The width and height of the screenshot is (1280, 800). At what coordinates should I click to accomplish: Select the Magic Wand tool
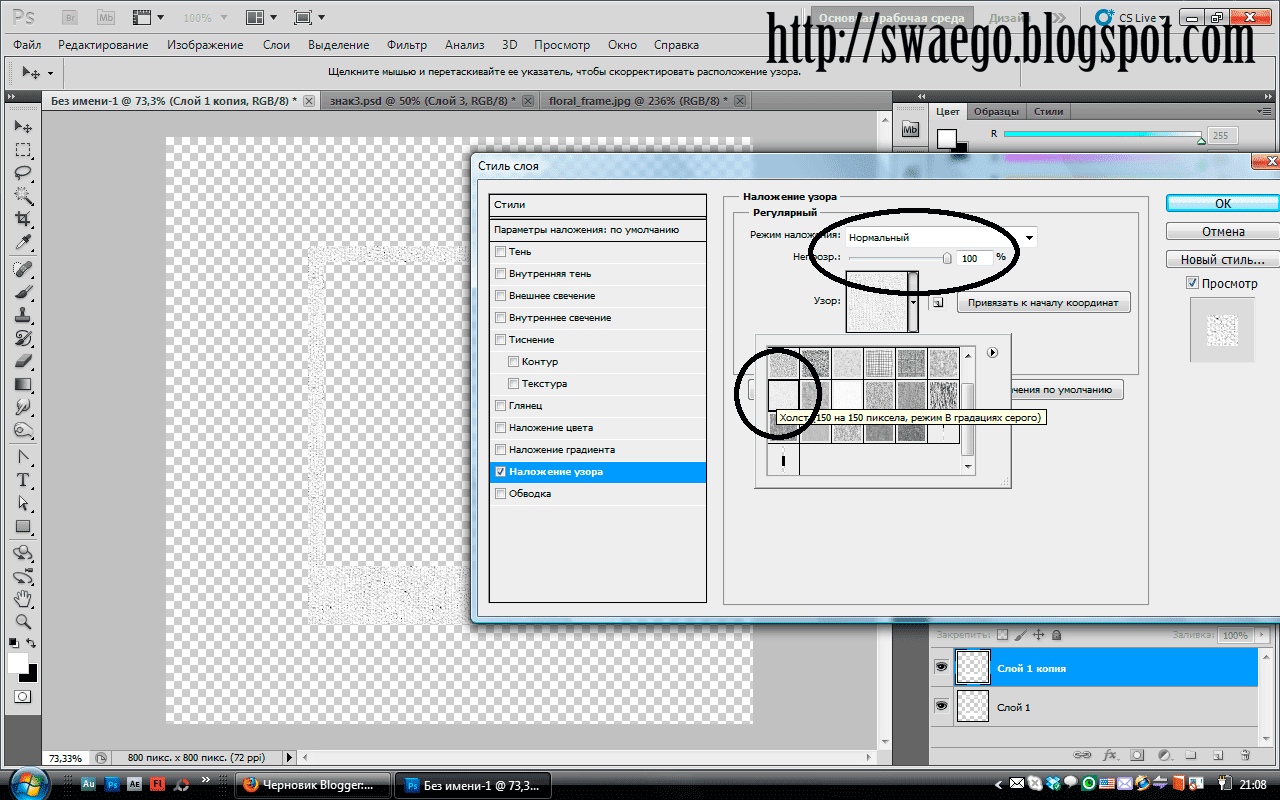point(23,196)
